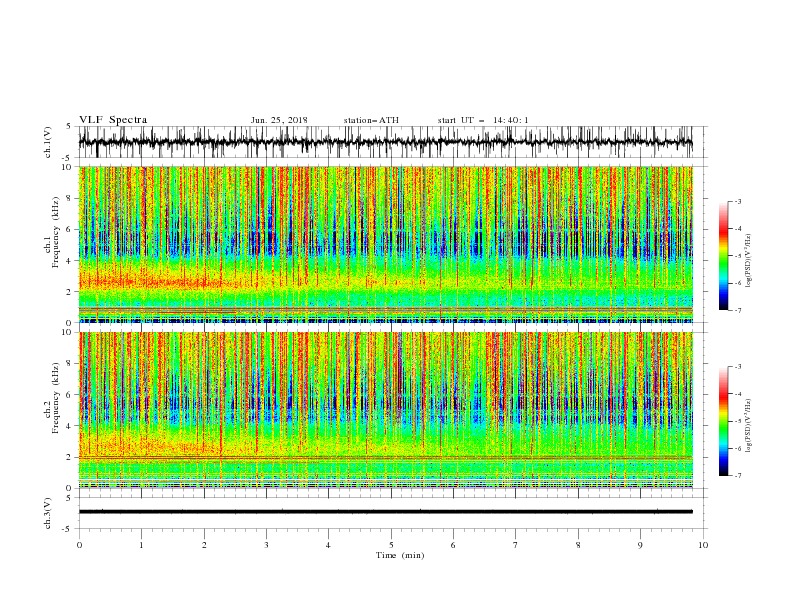The height and width of the screenshot is (612, 792).
Task: Click the "6" kHz tick of ch.1 frequency axis
Action: [70, 229]
